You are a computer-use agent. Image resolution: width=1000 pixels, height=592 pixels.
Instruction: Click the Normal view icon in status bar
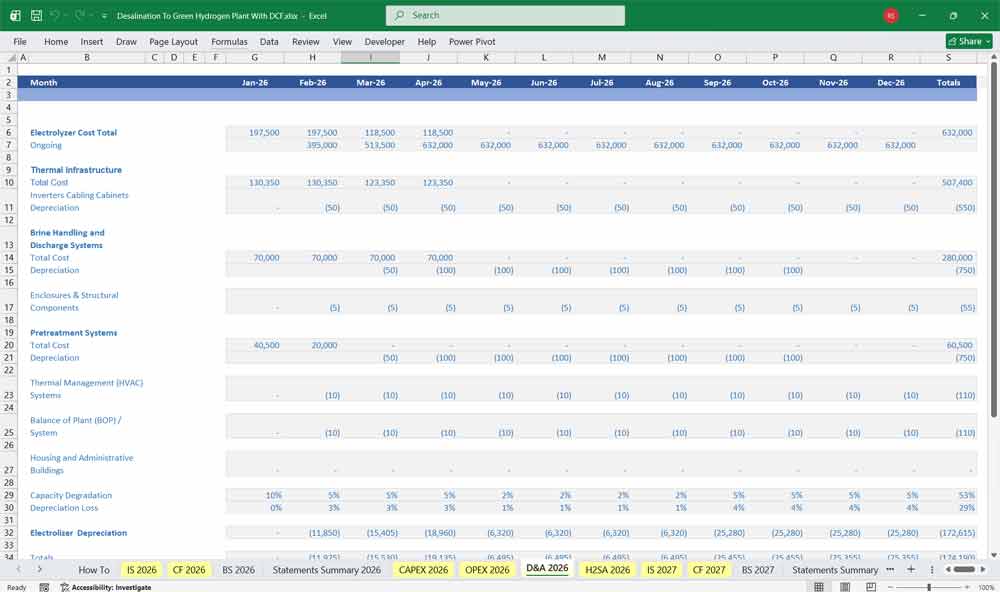click(819, 588)
